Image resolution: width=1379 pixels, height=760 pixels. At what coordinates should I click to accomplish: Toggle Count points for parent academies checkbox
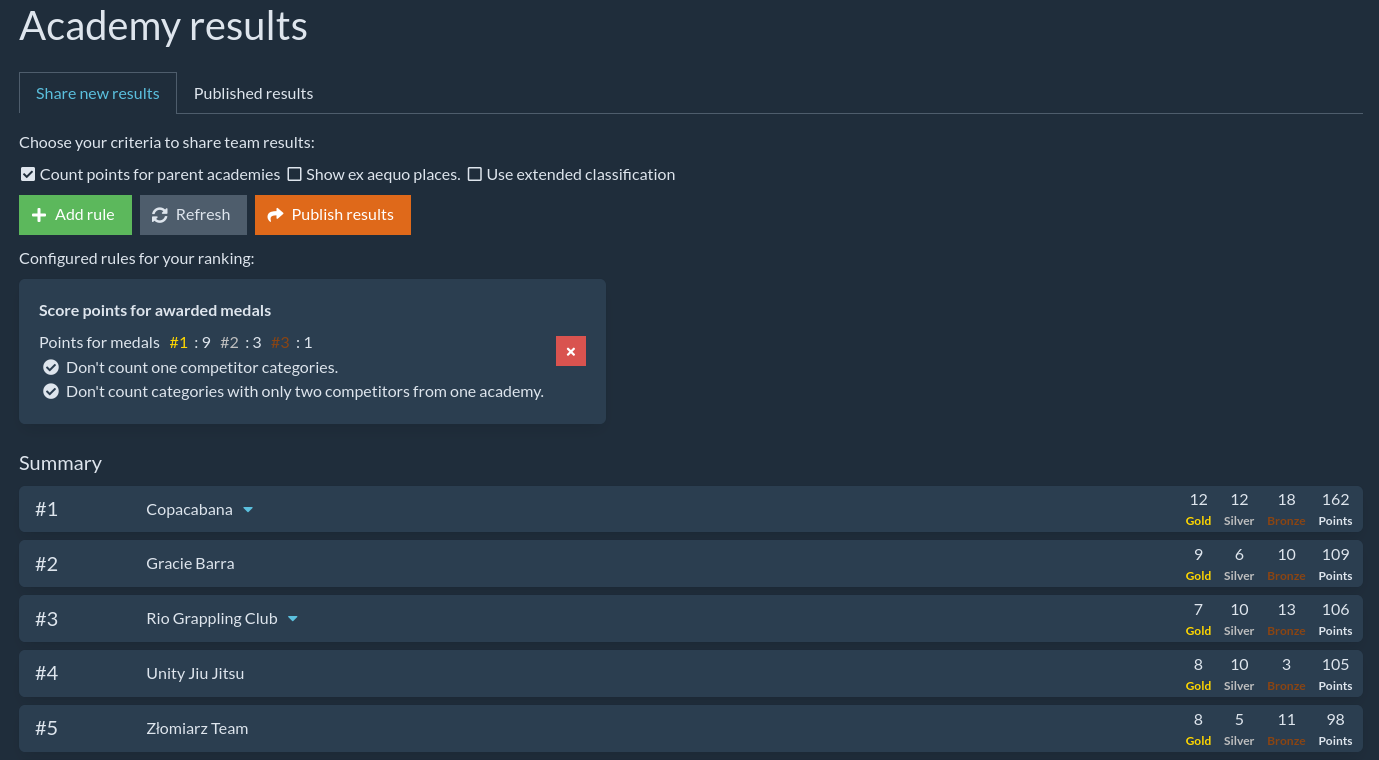coord(28,174)
